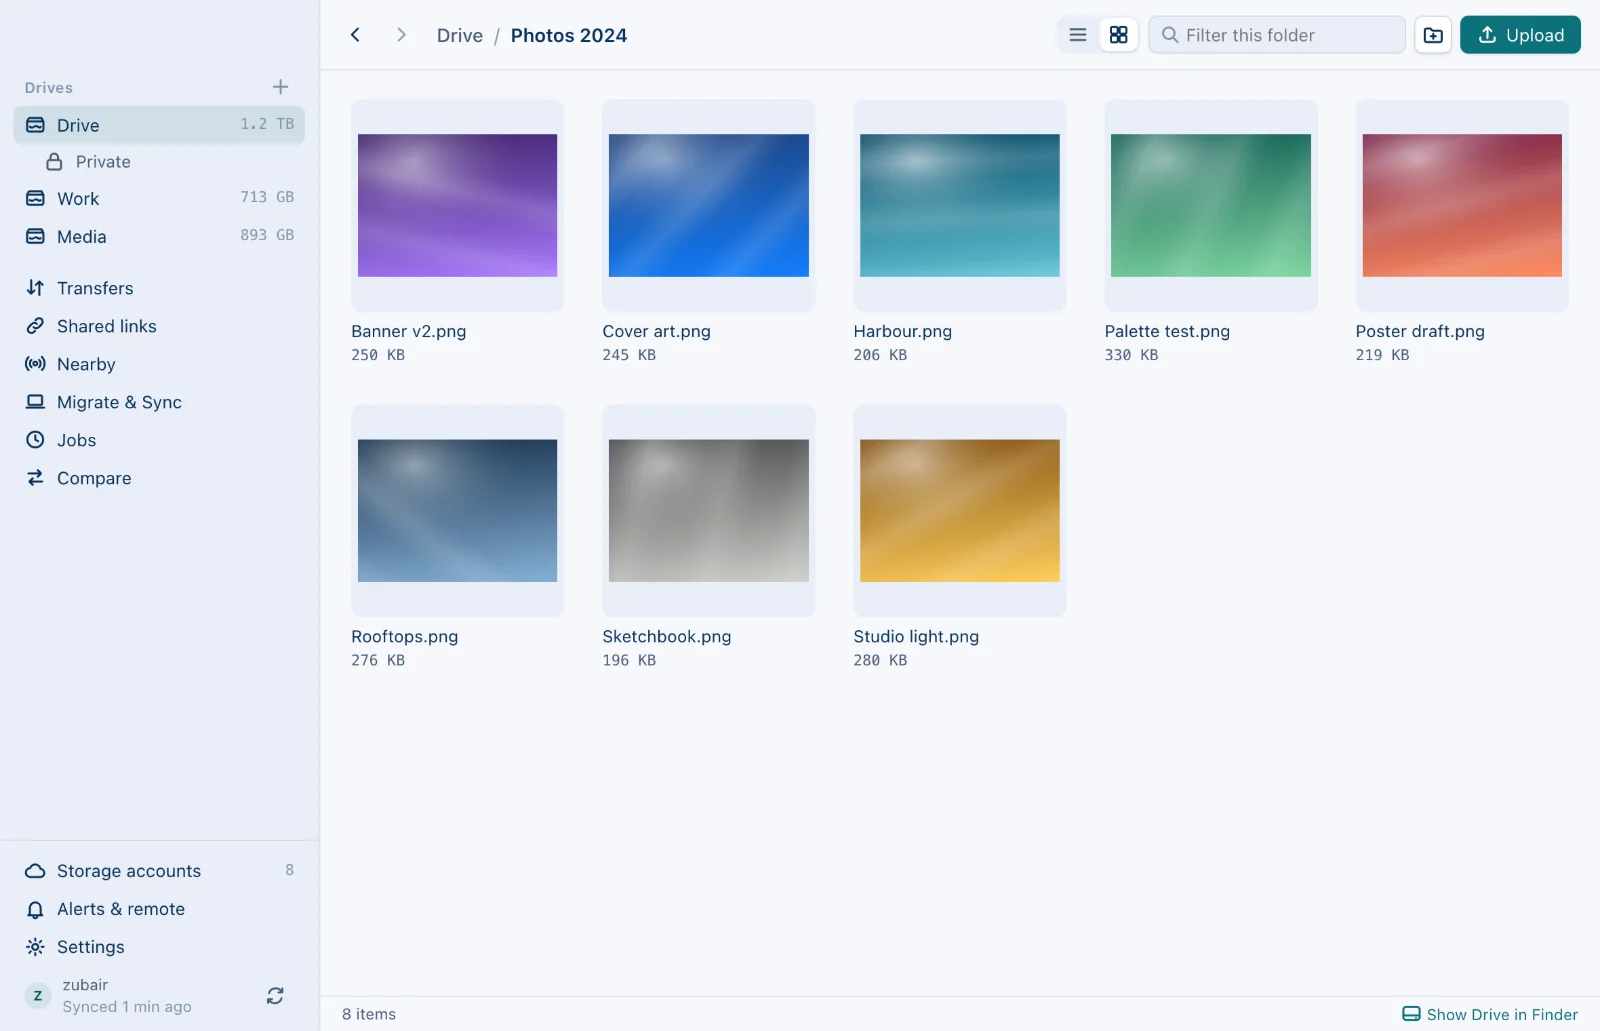Click the 8 items status text

click(x=369, y=1014)
